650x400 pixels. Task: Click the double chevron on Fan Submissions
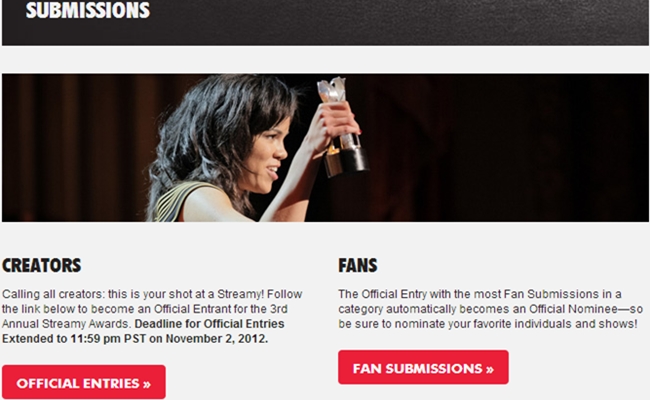coord(490,369)
